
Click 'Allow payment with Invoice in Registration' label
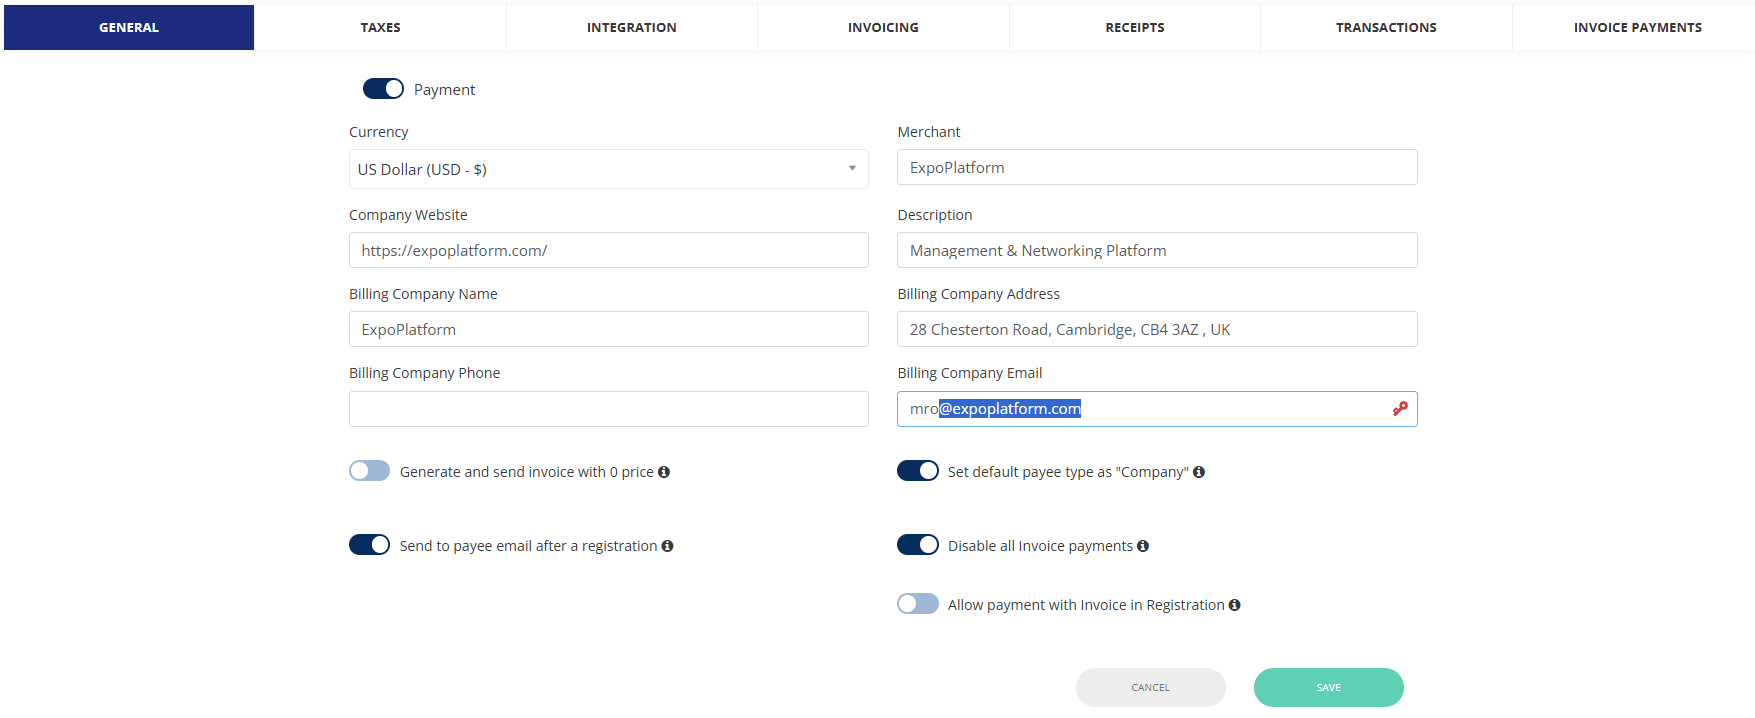(1086, 605)
